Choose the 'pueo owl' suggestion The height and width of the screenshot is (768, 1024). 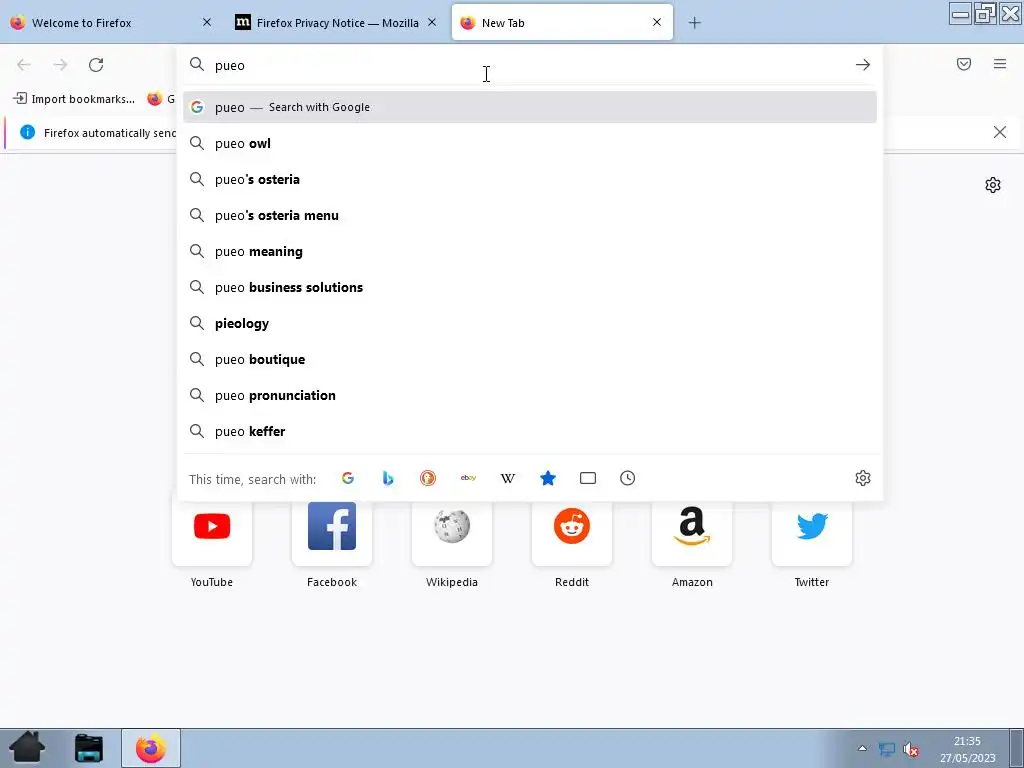(x=530, y=143)
